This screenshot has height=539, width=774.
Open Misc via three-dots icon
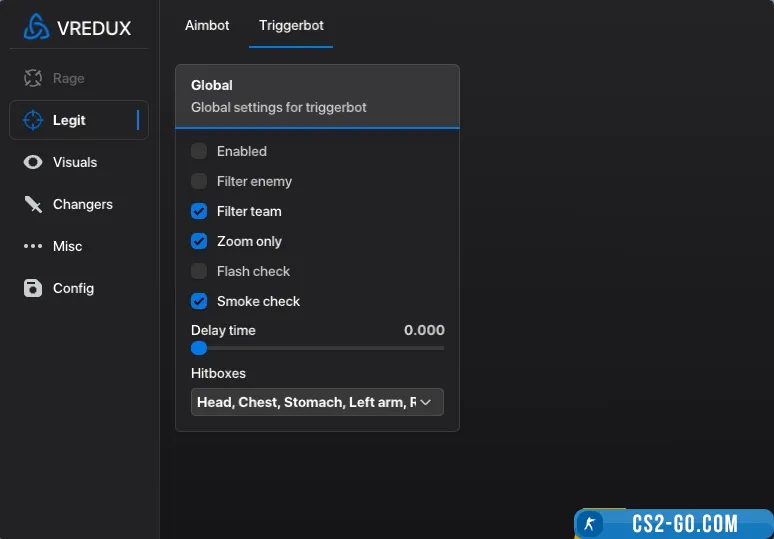(x=33, y=246)
